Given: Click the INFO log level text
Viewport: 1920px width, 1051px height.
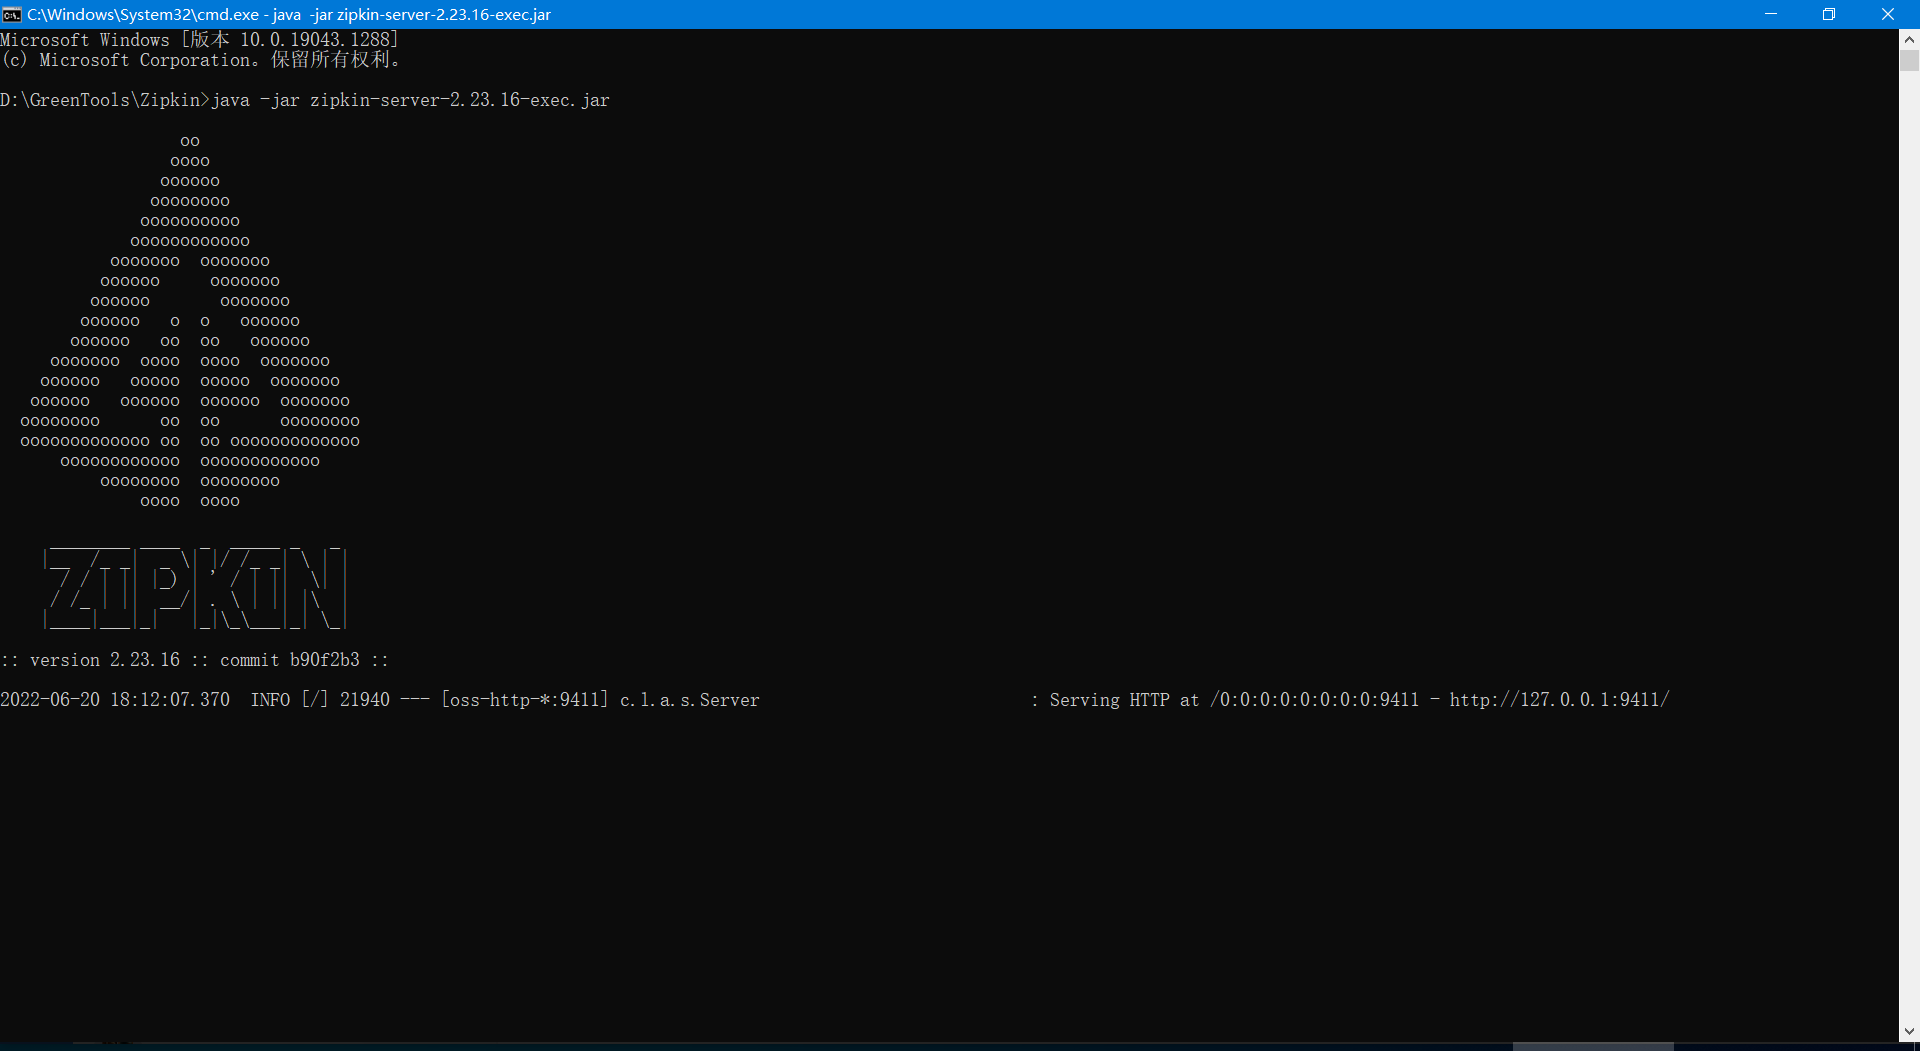Looking at the screenshot, I should 270,700.
